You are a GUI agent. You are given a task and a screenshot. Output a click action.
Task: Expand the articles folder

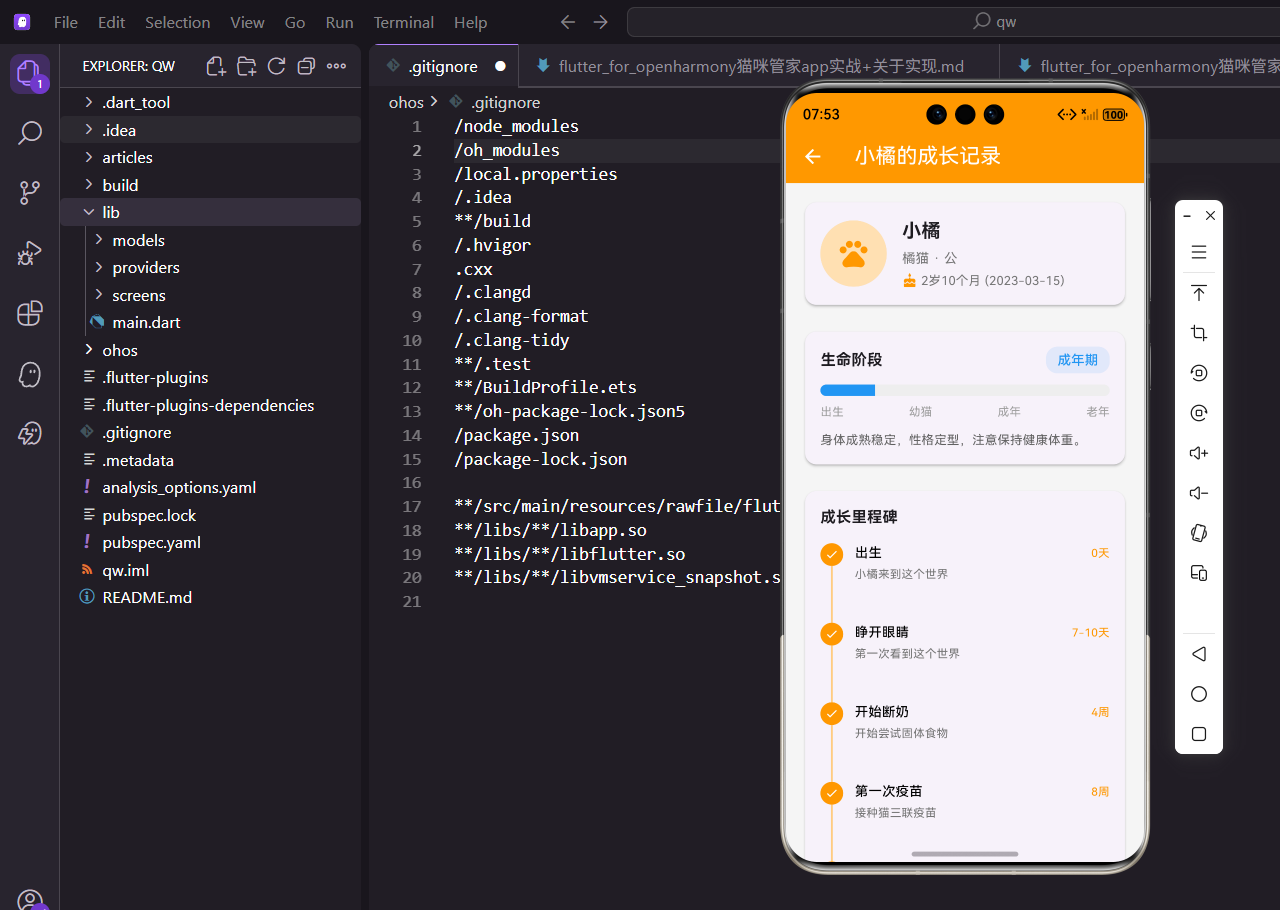coord(210,157)
